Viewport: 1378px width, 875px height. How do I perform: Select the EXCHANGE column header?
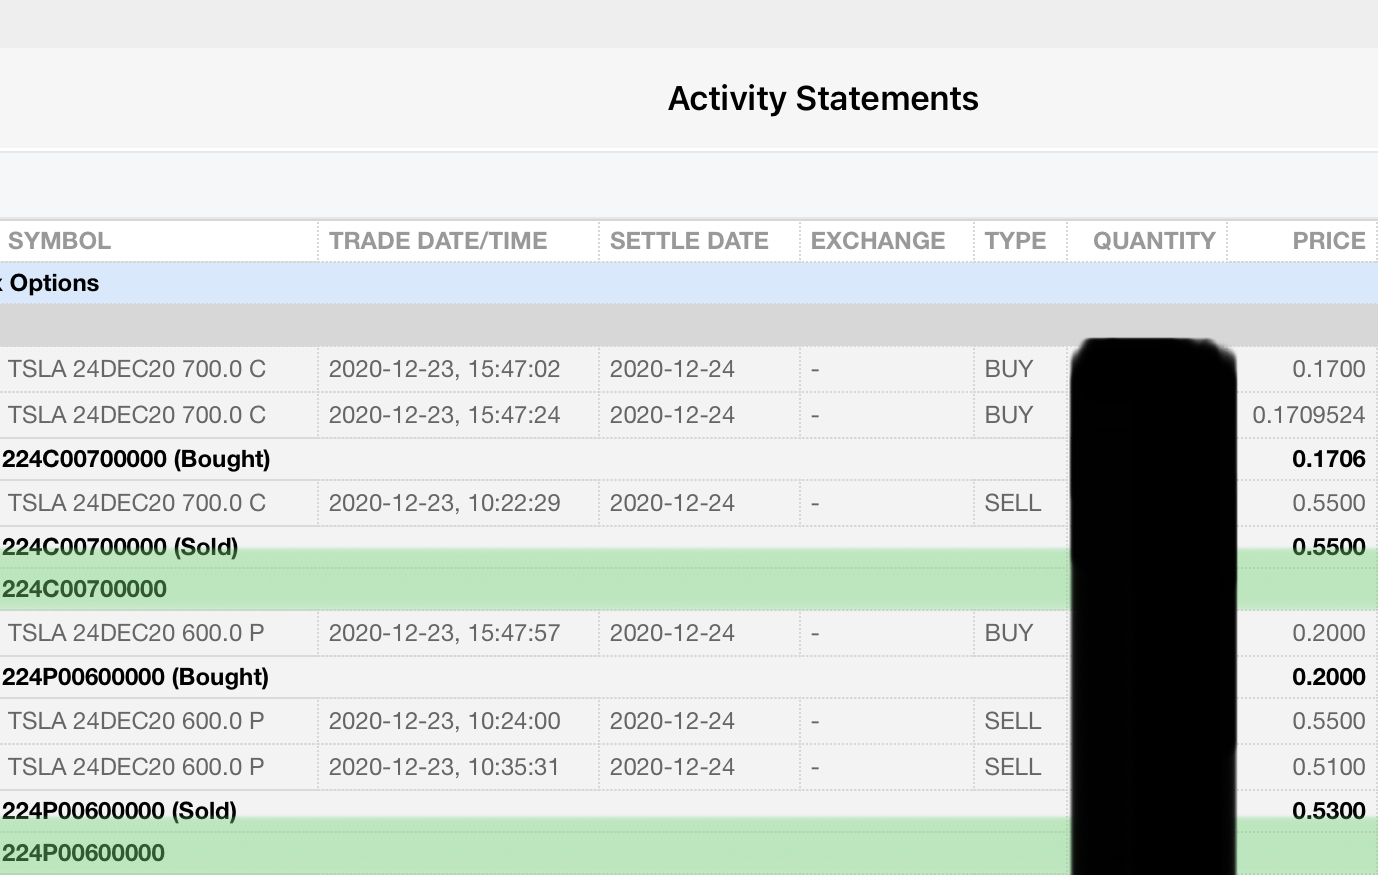click(x=877, y=241)
